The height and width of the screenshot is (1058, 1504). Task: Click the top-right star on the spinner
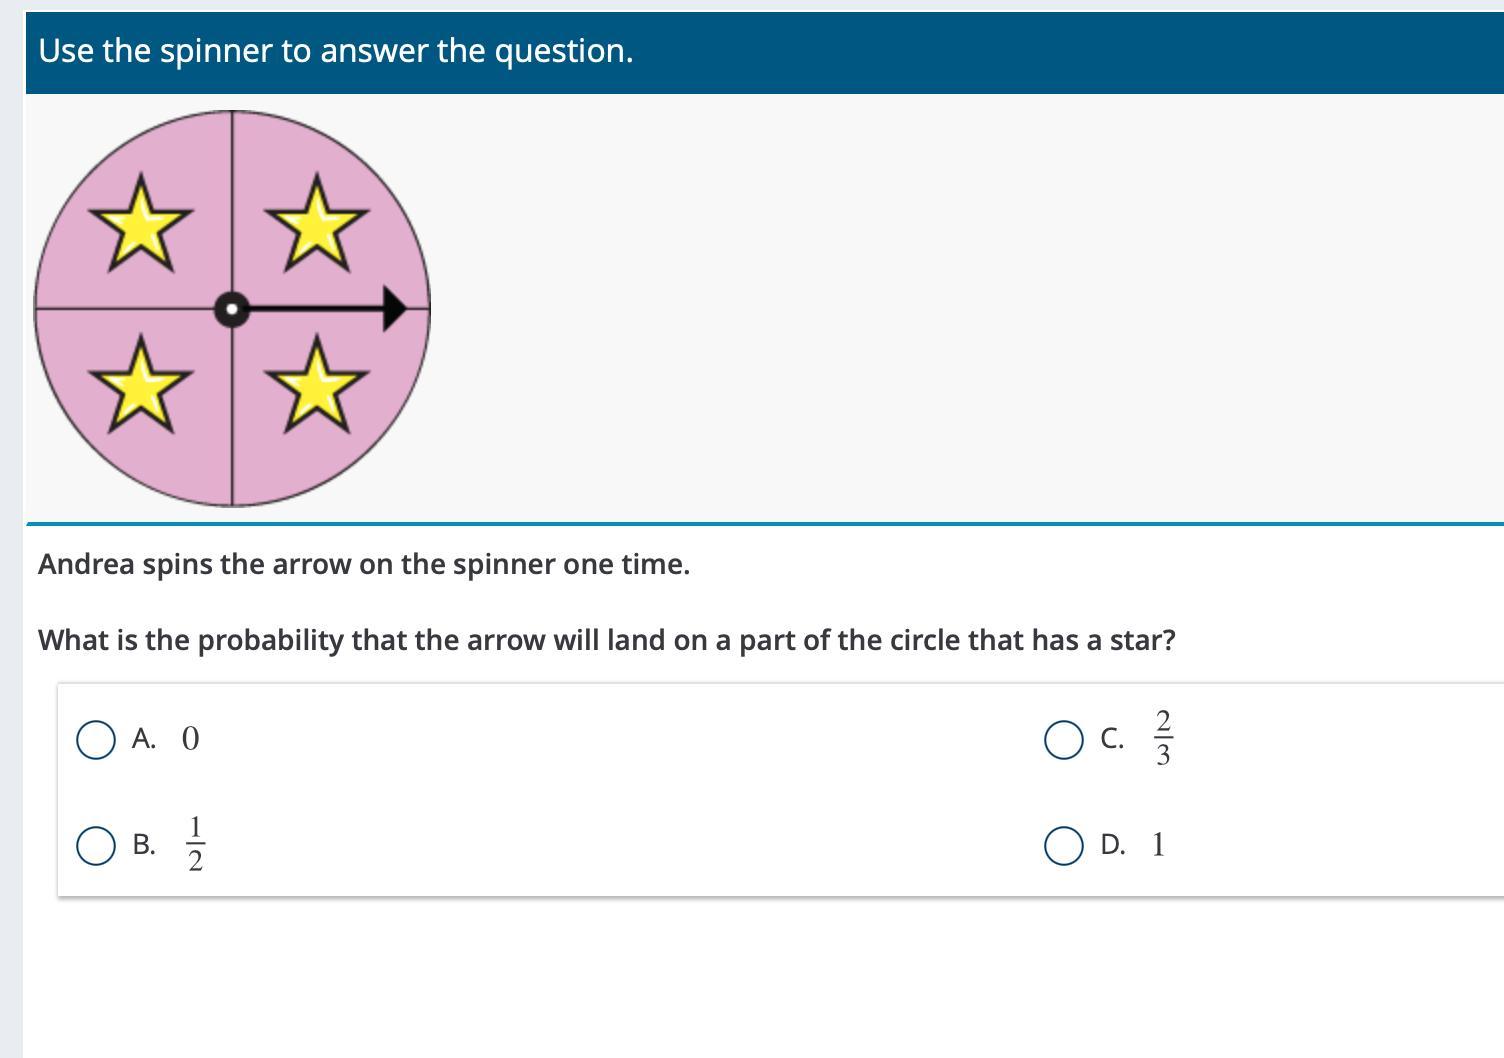pyautogui.click(x=317, y=222)
